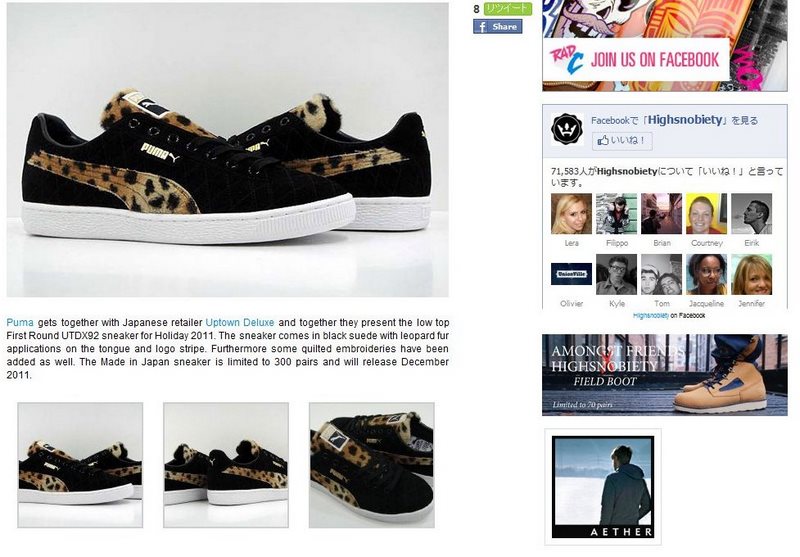
Task: Open the Highsnobiety Field Boot banner ad
Action: pos(664,375)
